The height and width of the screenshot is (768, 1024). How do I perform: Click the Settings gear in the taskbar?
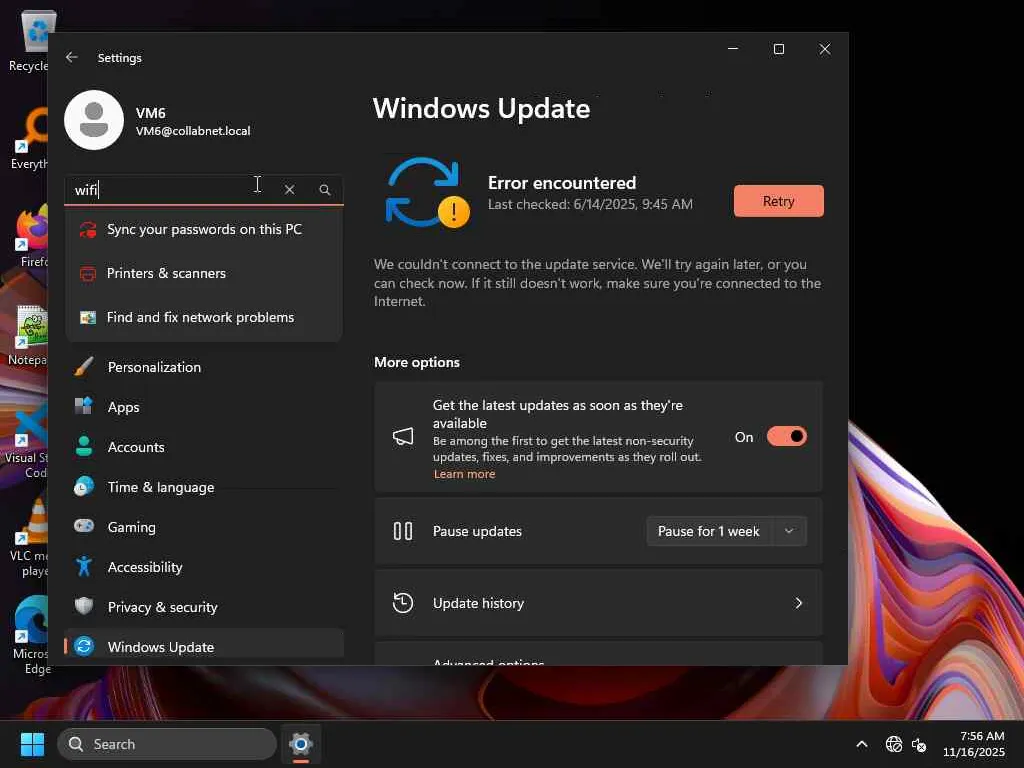[300, 744]
